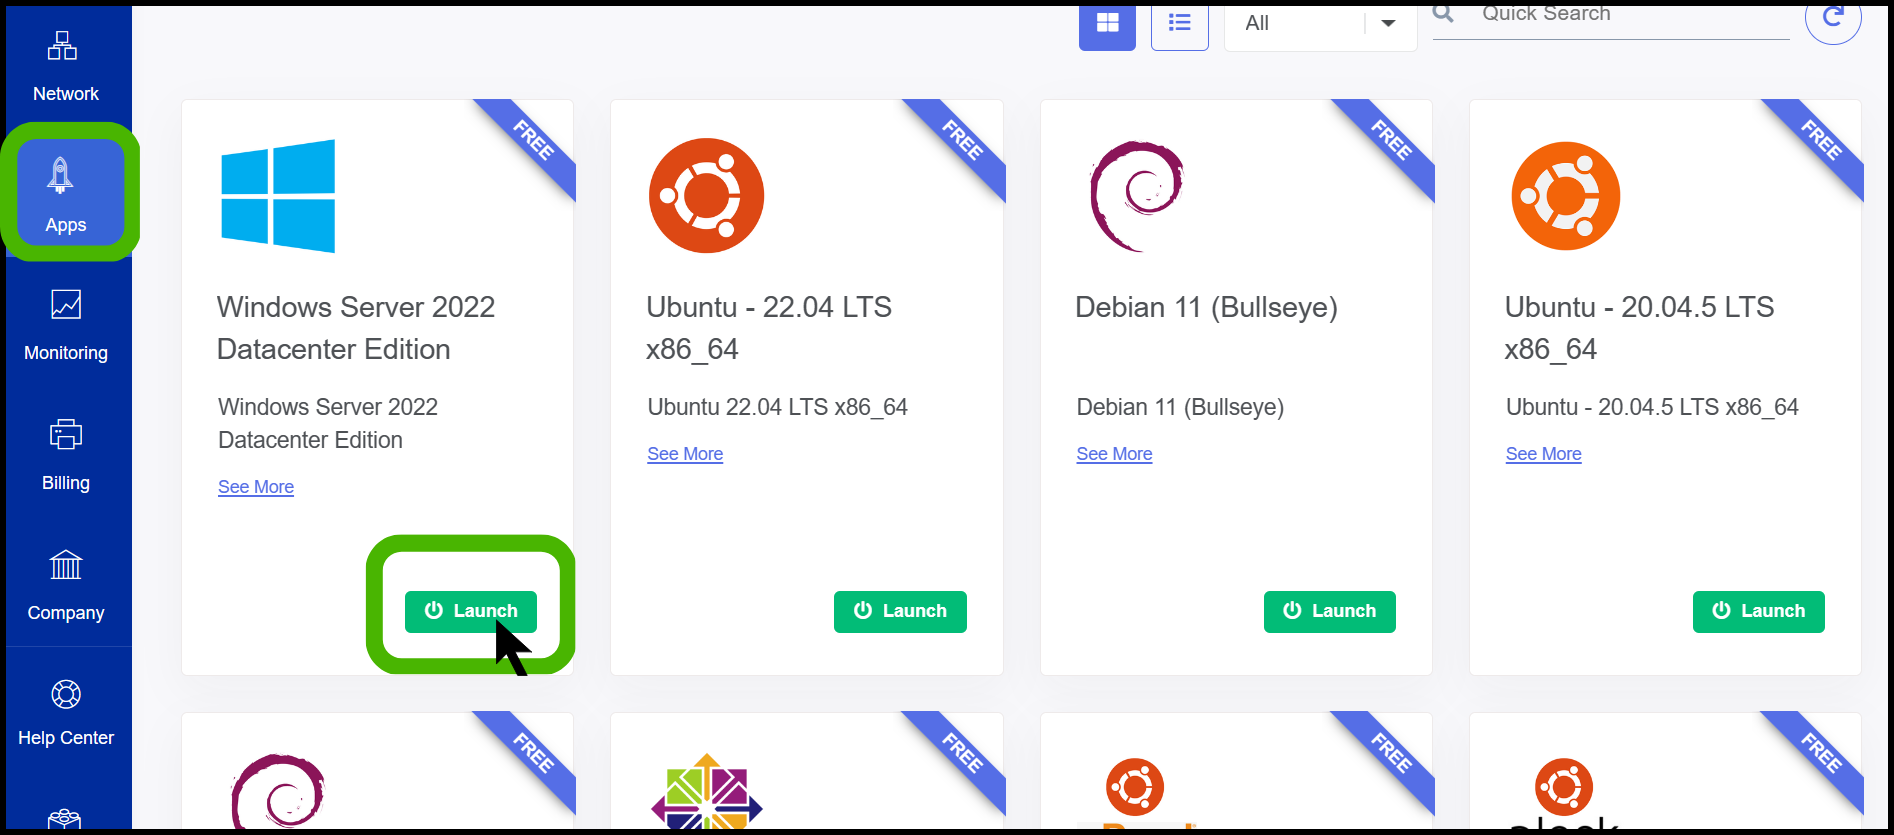The height and width of the screenshot is (835, 1894).
Task: Launch Ubuntu 22.04 LTS x86_64
Action: 900,611
